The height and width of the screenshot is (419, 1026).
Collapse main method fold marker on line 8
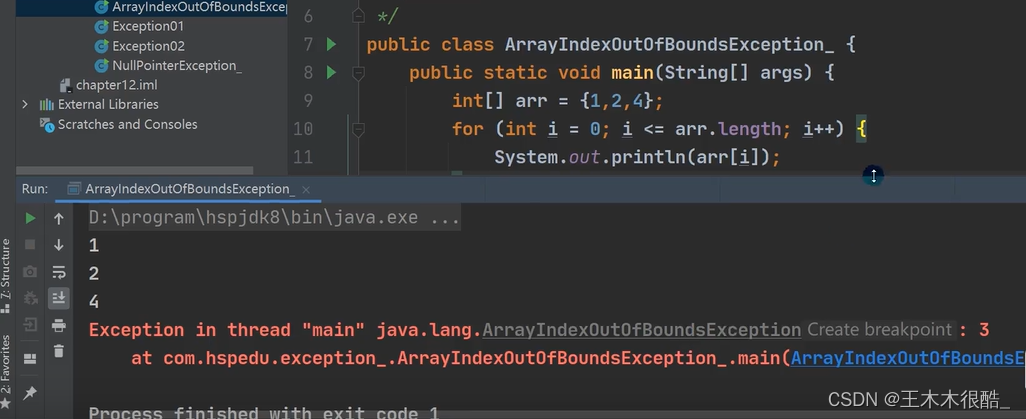[x=358, y=73]
